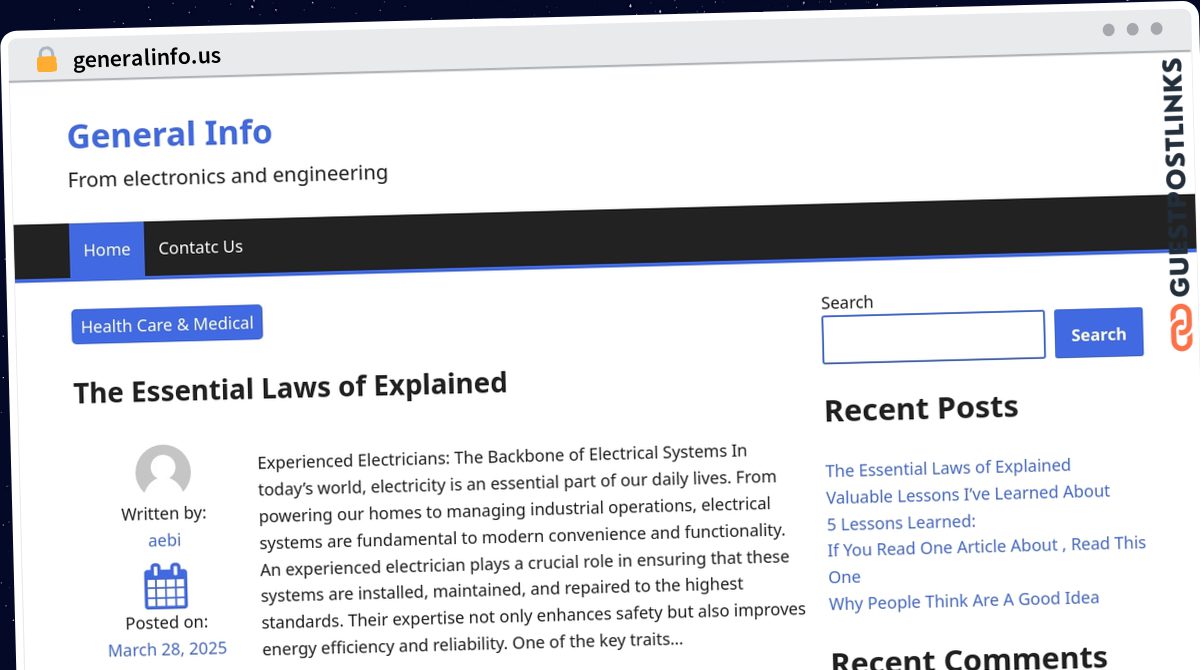Click the General Info site title
The width and height of the screenshot is (1200, 670).
[x=170, y=133]
